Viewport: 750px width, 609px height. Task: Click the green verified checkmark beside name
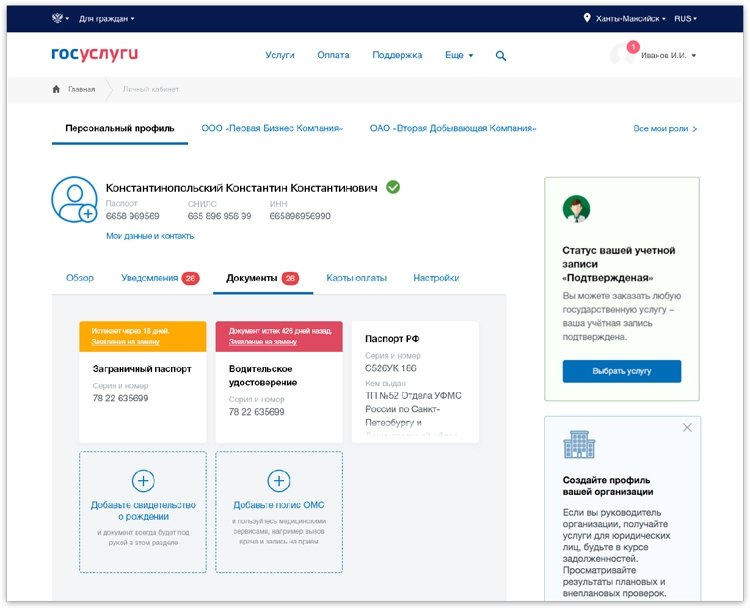tap(393, 187)
